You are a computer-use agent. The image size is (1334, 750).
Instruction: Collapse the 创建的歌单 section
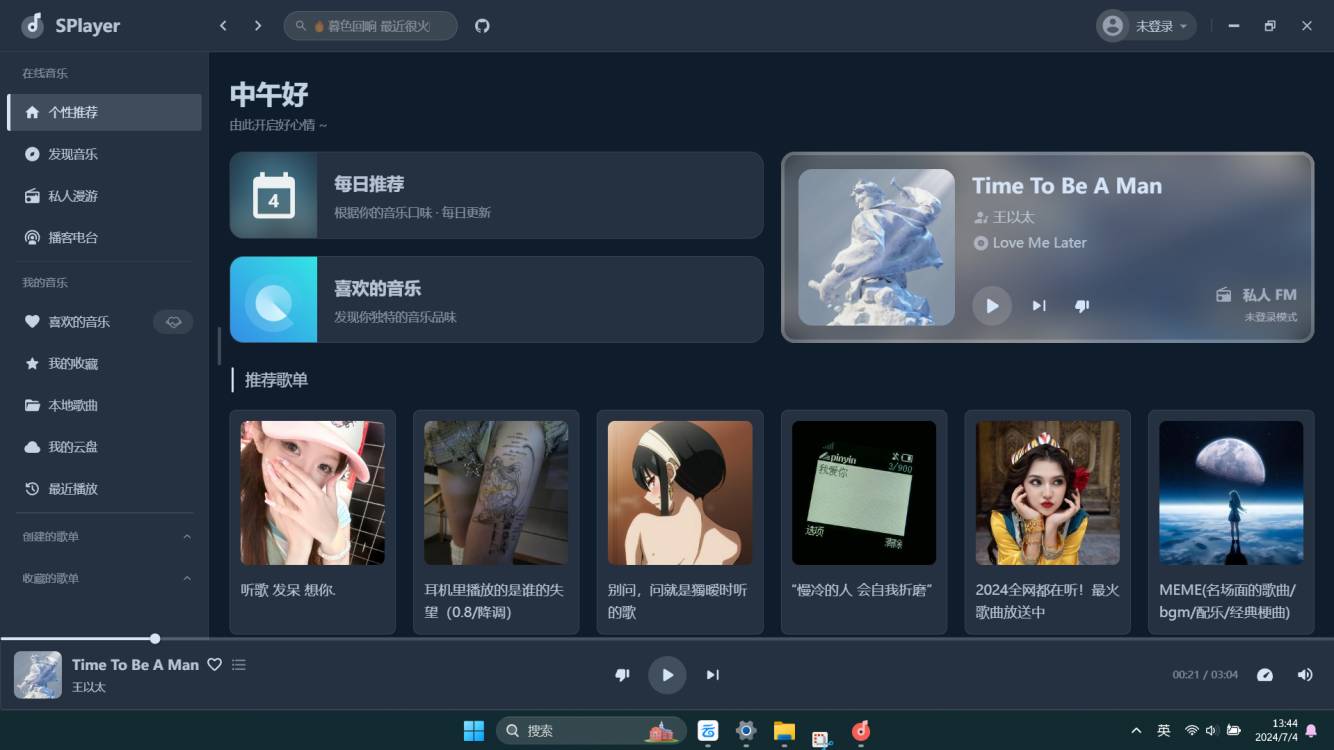coord(187,537)
